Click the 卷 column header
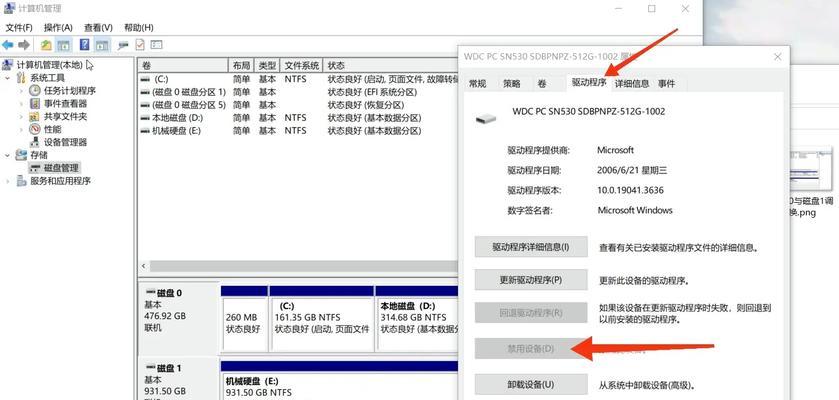 click(182, 65)
